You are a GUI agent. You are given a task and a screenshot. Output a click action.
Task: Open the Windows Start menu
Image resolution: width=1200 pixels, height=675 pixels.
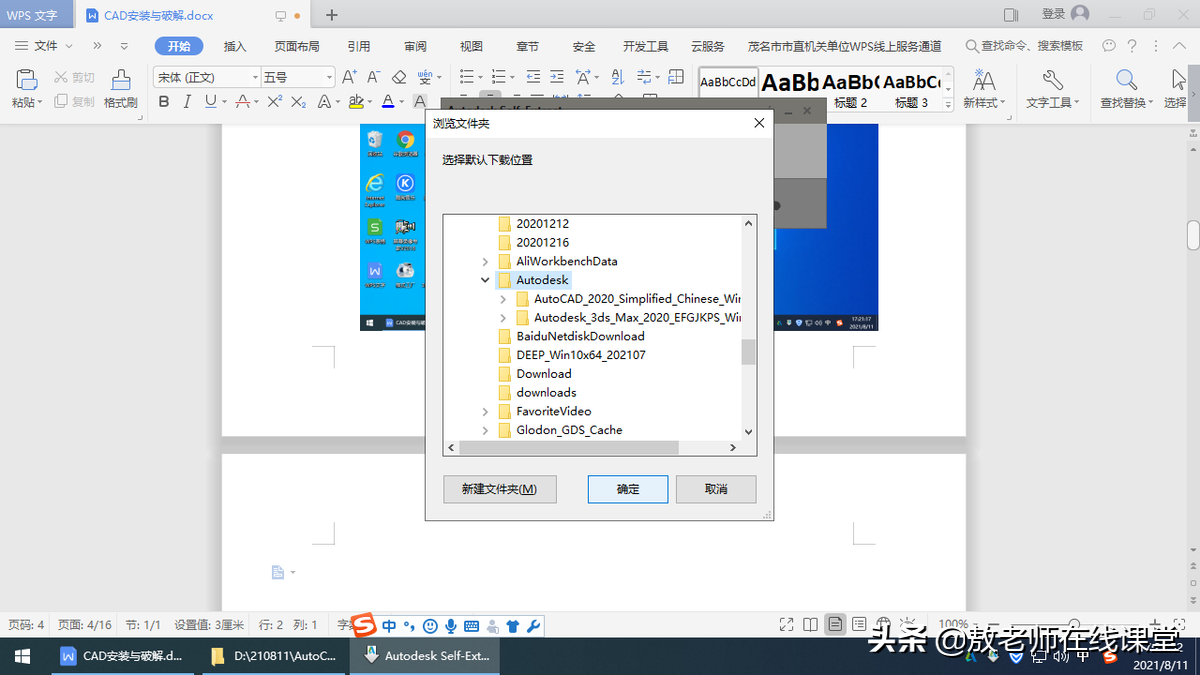pyautogui.click(x=22, y=656)
